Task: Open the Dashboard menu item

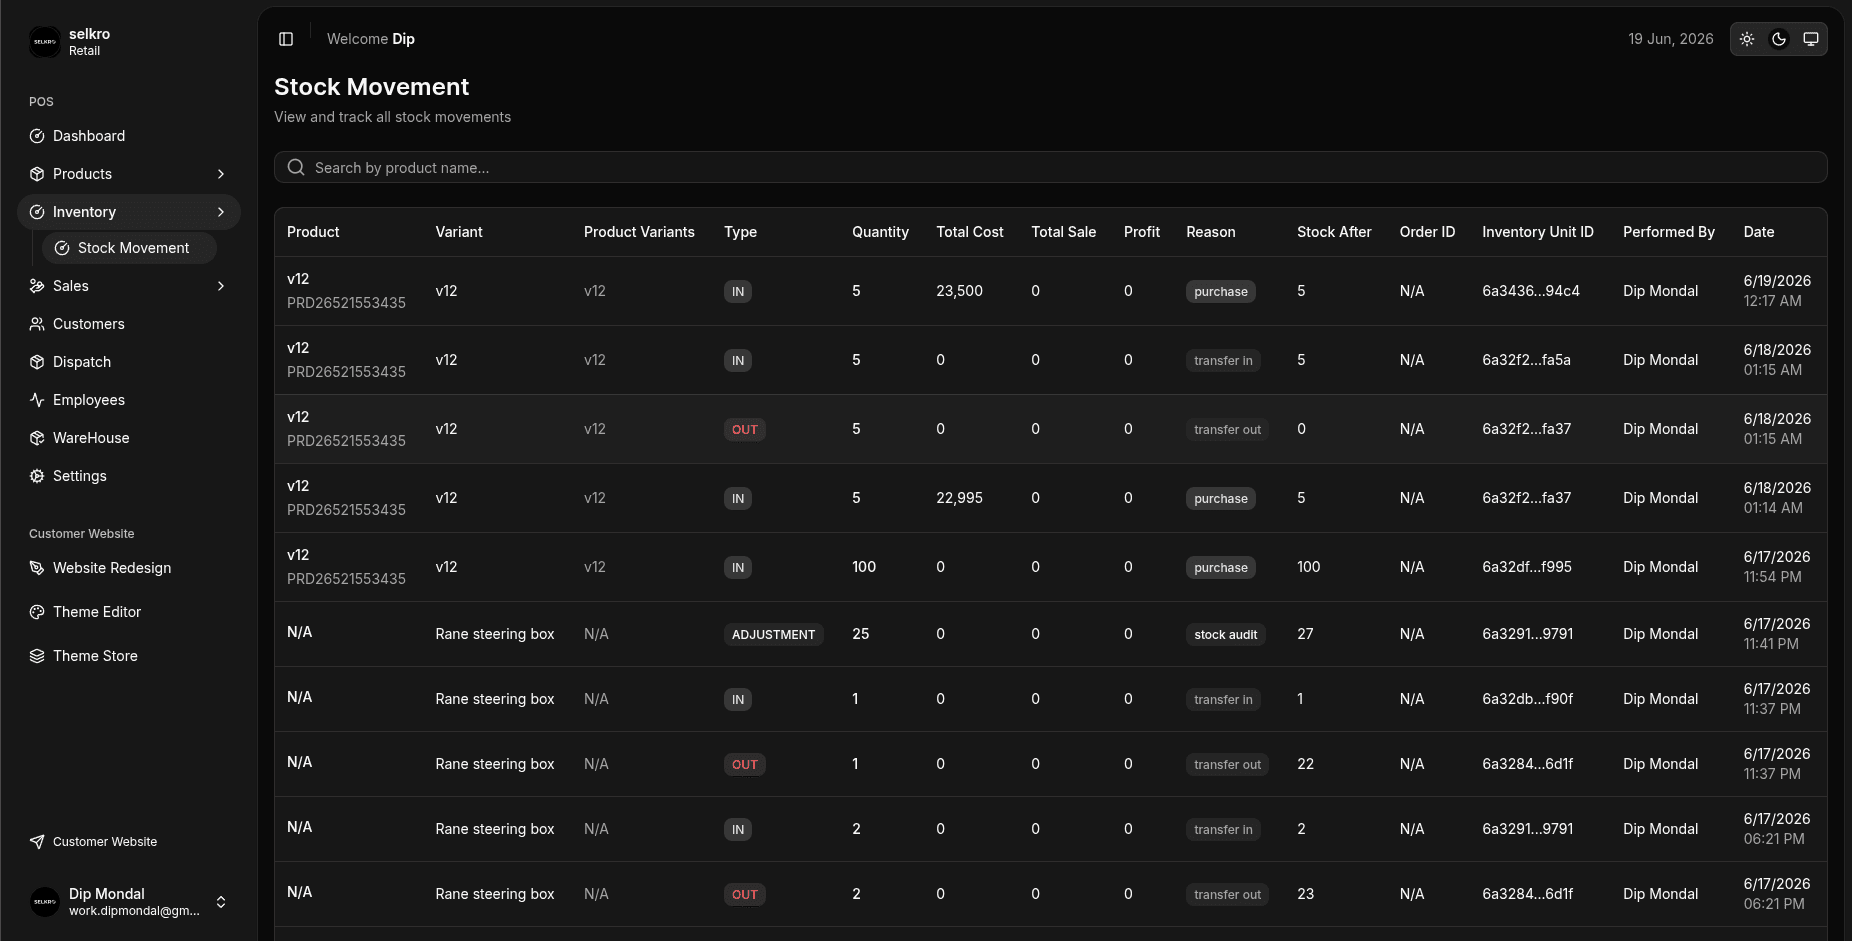Action: [x=129, y=136]
